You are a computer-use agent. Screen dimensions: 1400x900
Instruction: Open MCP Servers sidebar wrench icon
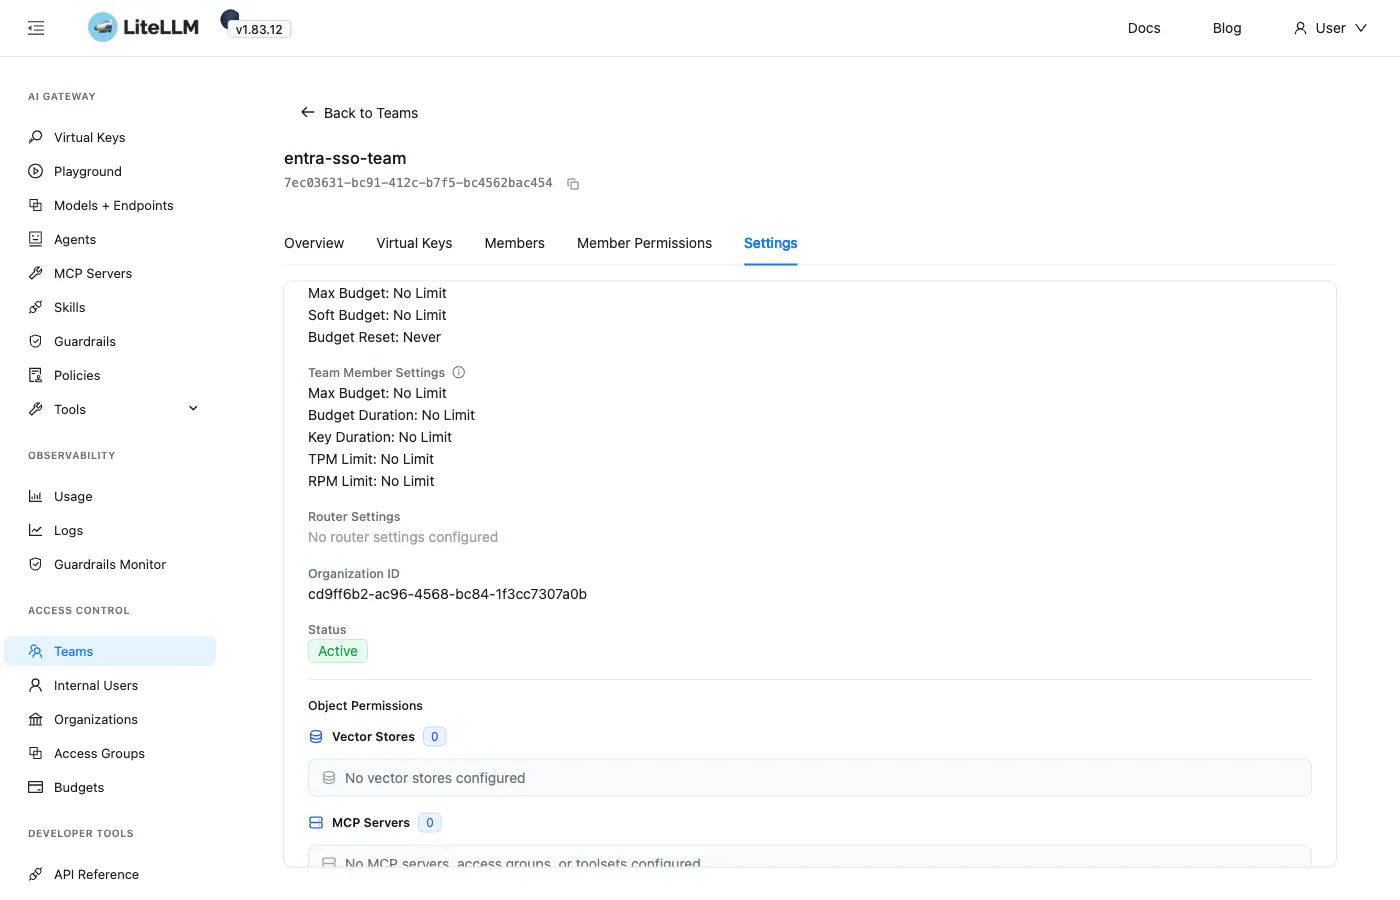[36, 273]
